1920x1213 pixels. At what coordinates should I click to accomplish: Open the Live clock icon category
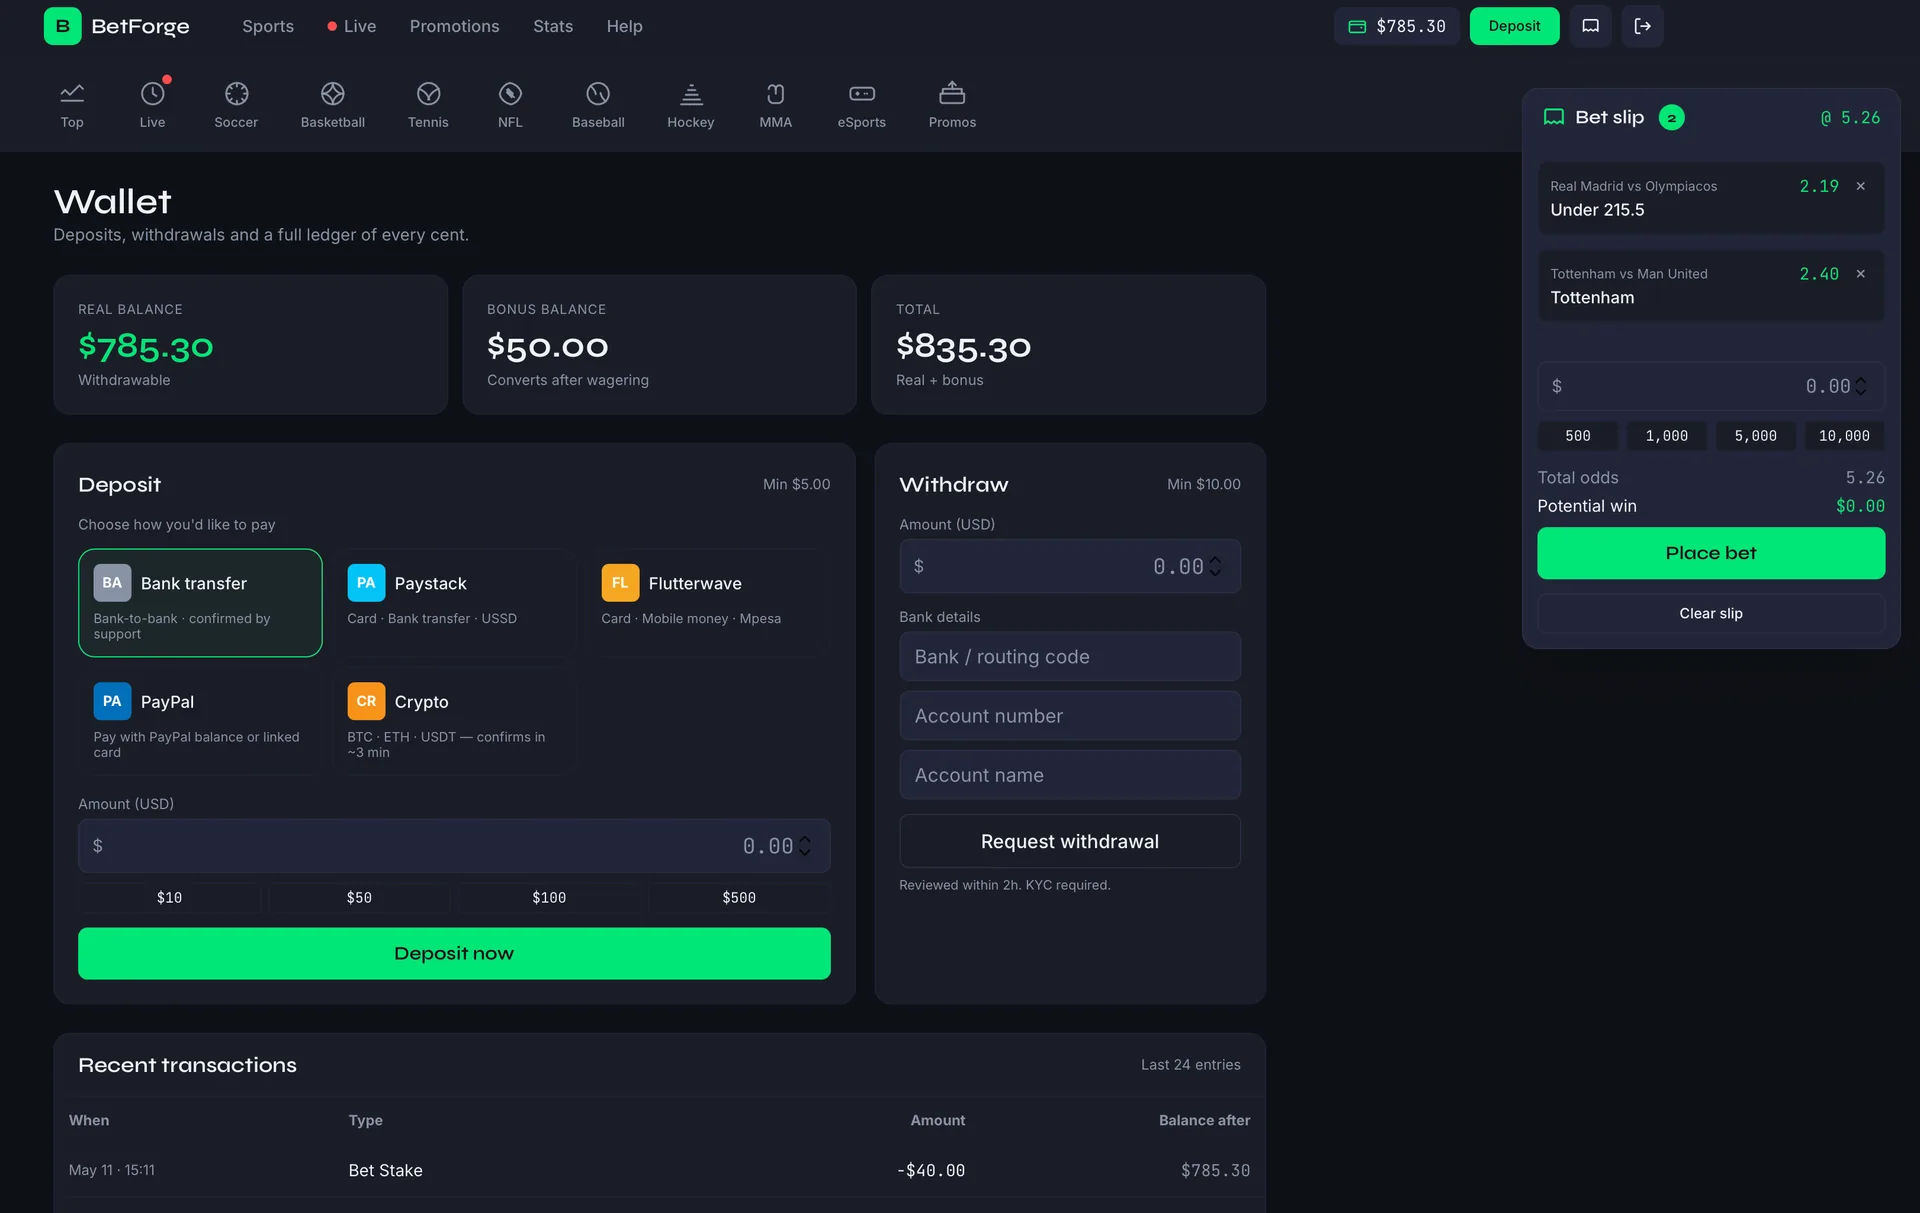[152, 94]
